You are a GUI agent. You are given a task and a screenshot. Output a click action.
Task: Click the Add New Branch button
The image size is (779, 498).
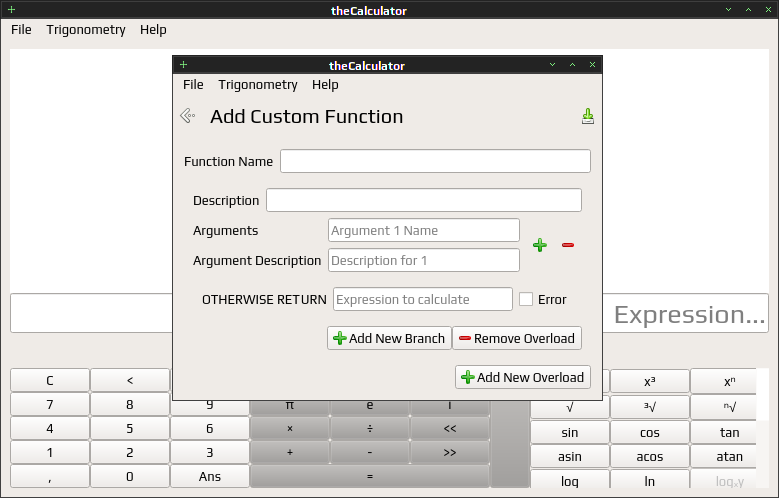pyautogui.click(x=390, y=338)
